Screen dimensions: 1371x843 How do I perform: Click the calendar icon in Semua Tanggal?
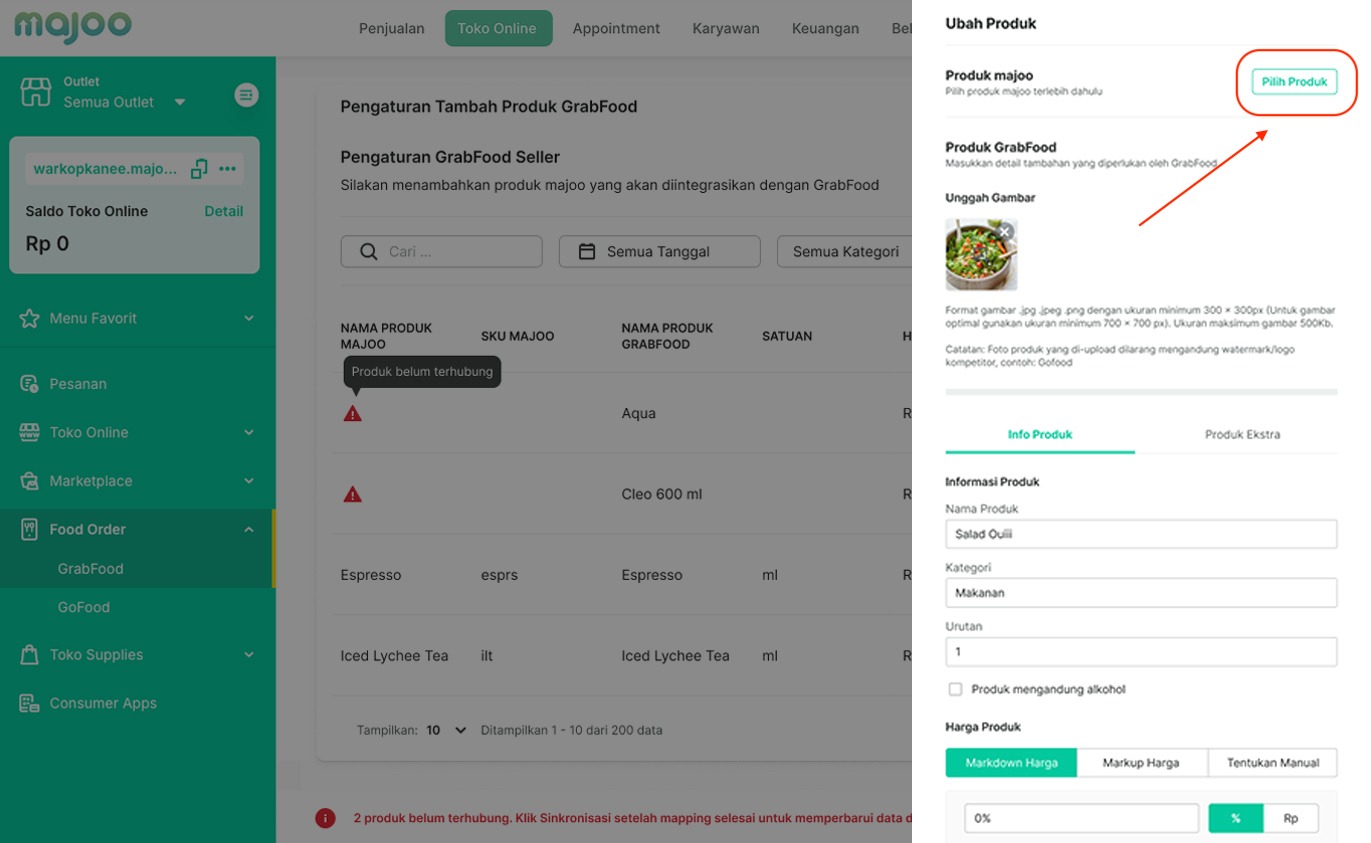tap(587, 252)
